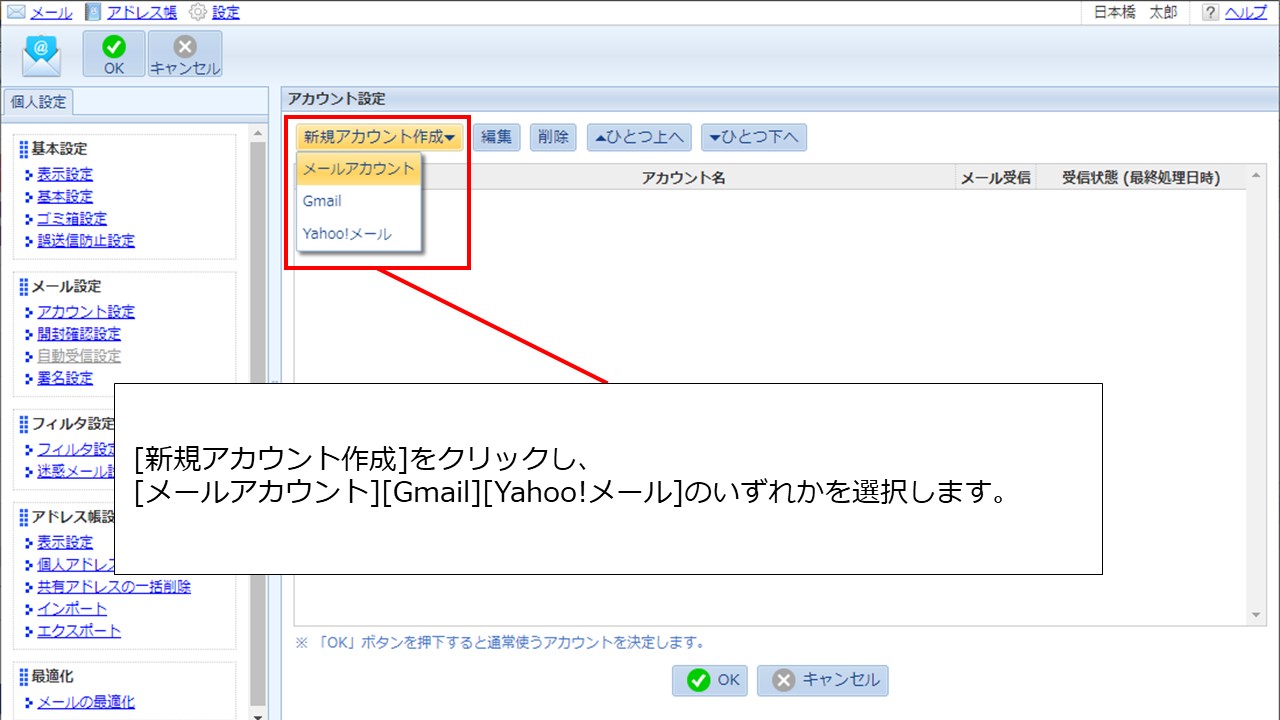This screenshot has height=720, width=1280.
Task: Open the インポート link
Action: click(x=72, y=608)
